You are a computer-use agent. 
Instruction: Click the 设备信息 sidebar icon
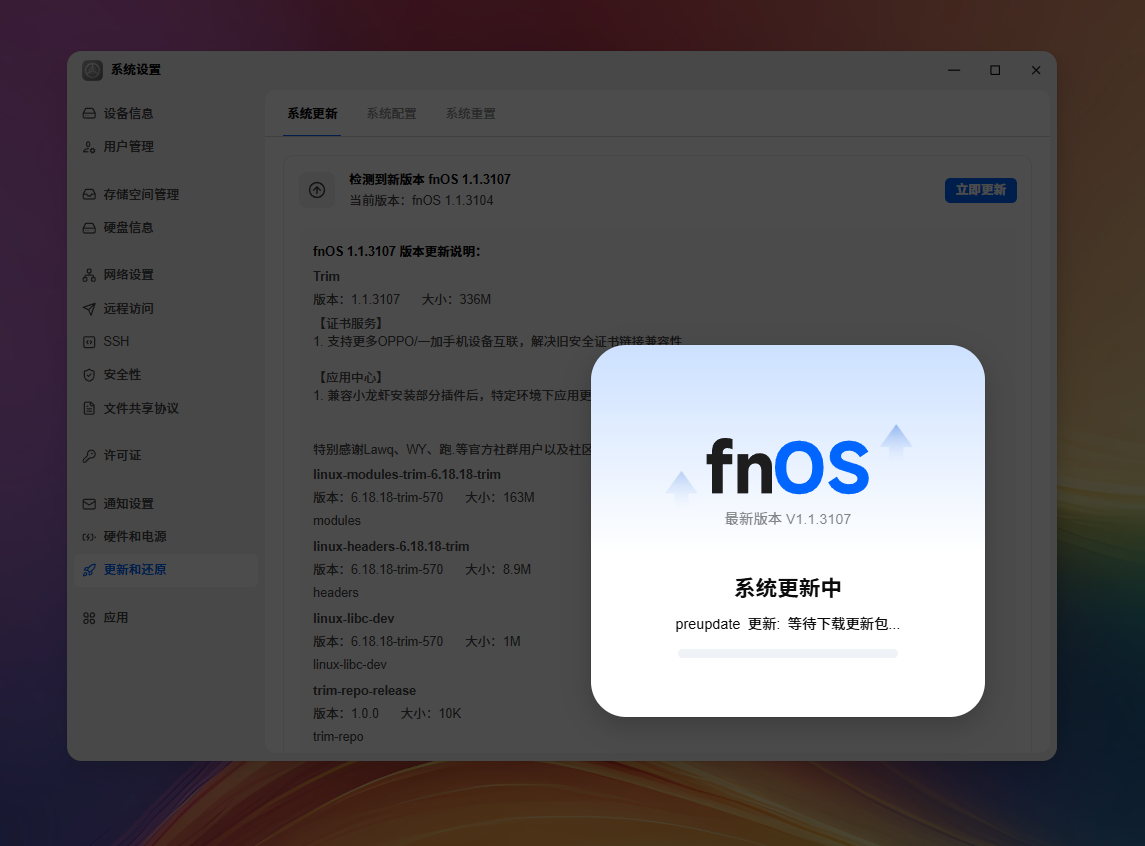coord(89,113)
